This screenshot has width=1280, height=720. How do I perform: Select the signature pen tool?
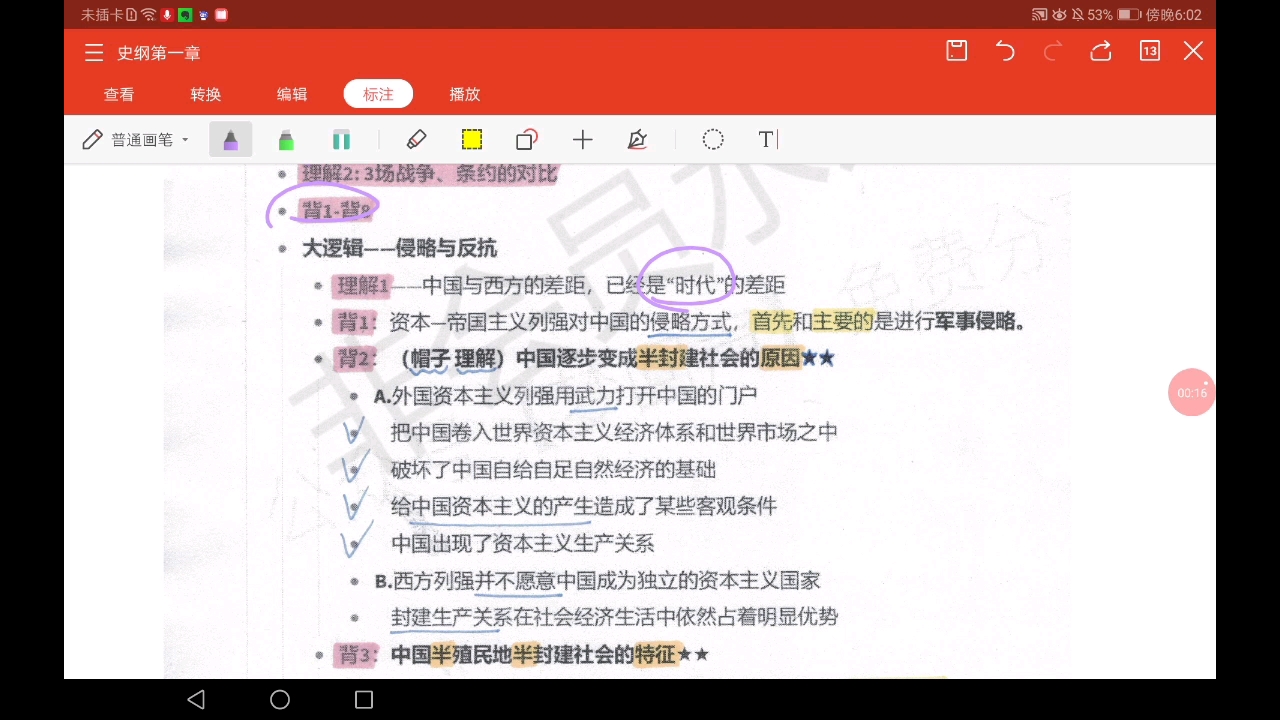click(637, 140)
